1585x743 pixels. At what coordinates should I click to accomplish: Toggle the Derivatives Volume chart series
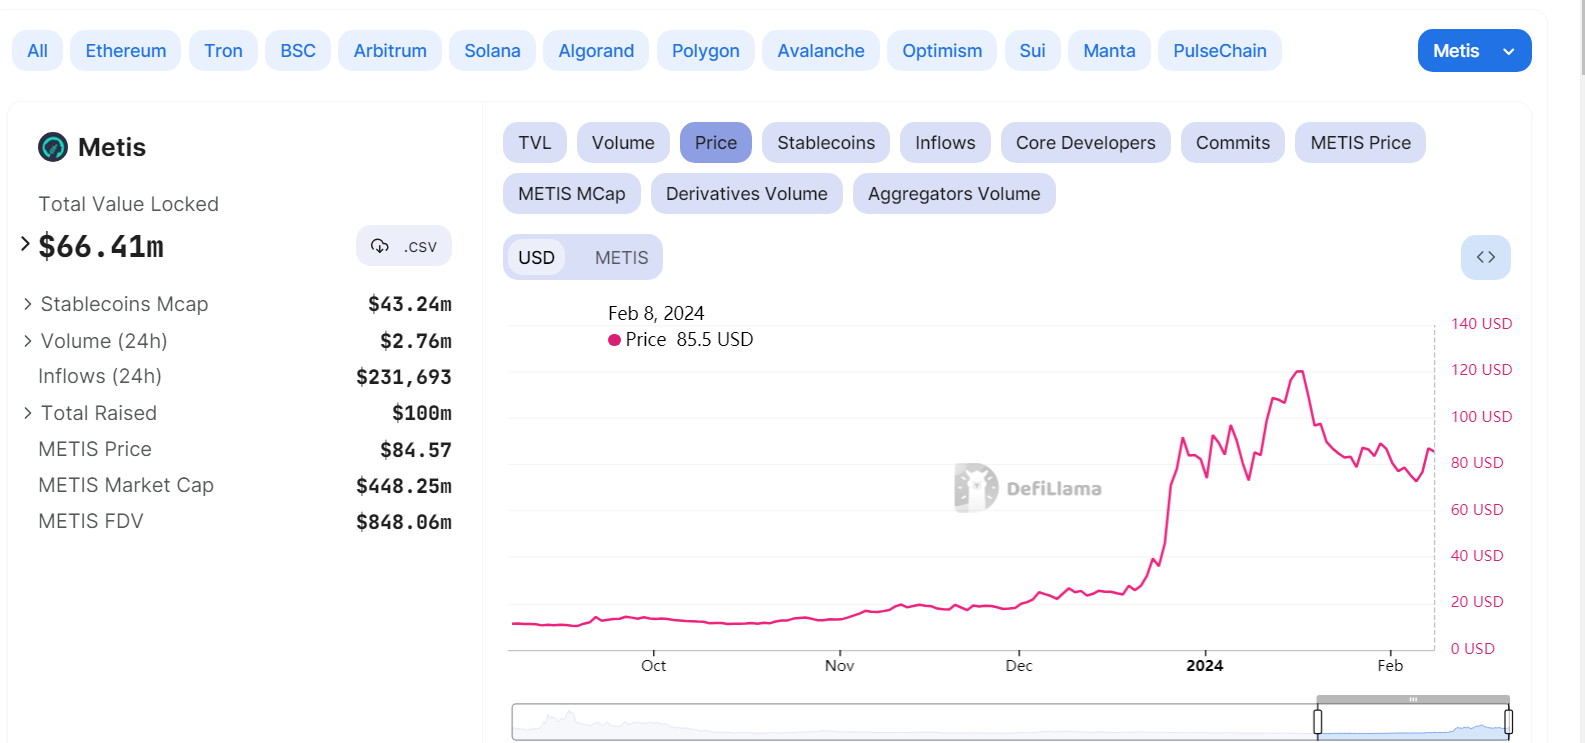click(747, 194)
